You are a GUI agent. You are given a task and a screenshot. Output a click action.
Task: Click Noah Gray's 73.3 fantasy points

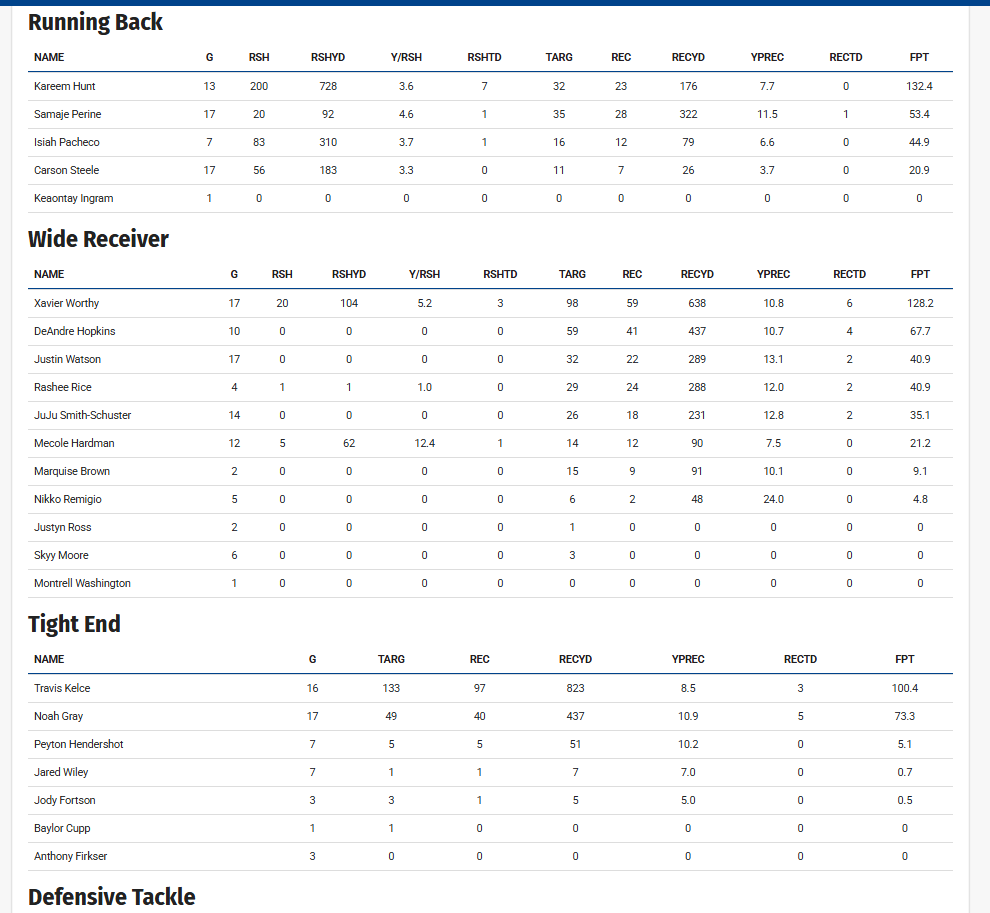point(905,716)
